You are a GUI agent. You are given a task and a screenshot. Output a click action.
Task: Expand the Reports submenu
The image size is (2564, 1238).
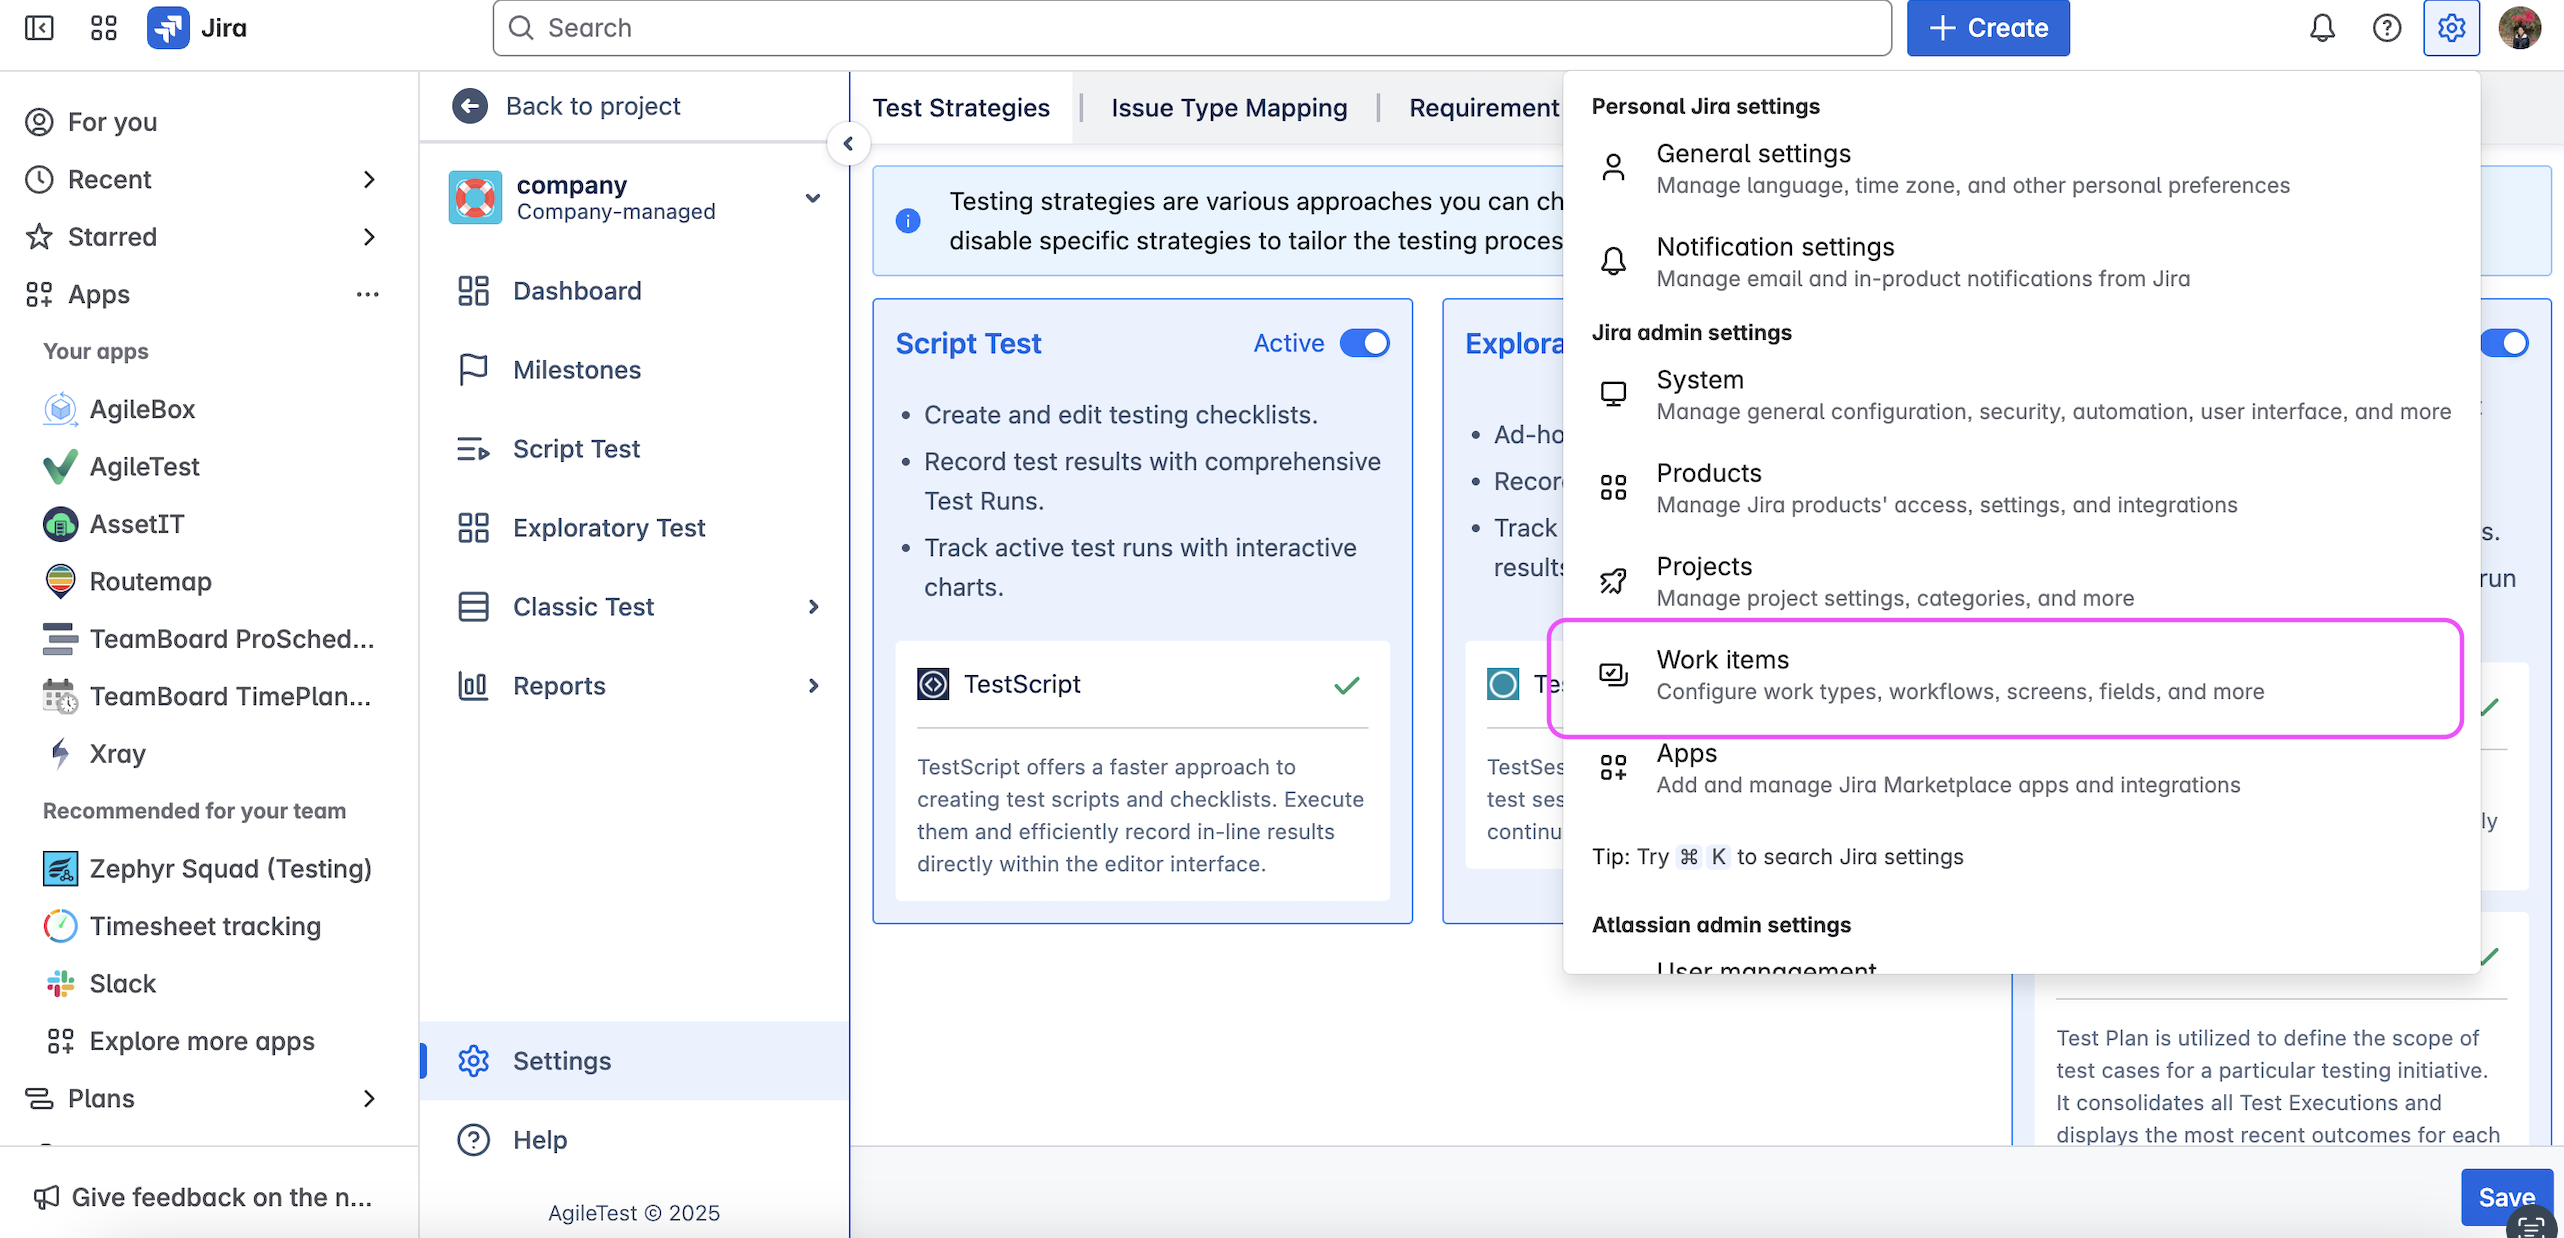(x=813, y=685)
